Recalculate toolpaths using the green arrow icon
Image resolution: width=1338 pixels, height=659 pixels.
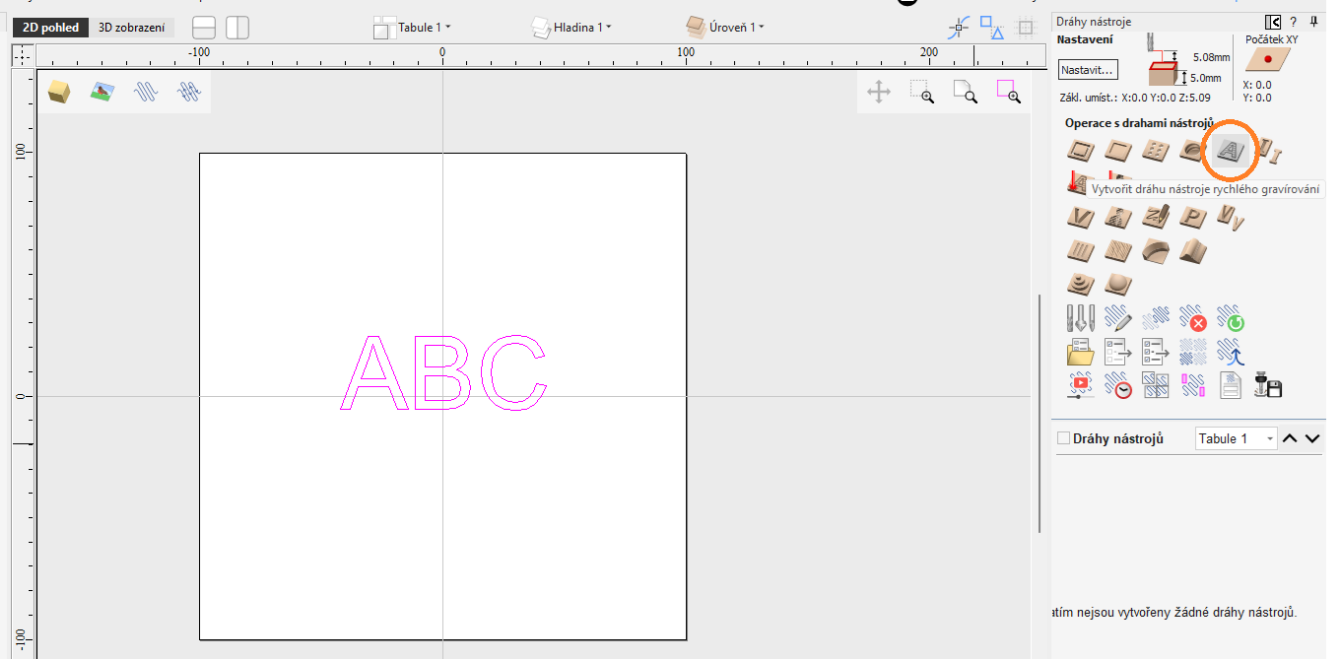coord(1231,320)
